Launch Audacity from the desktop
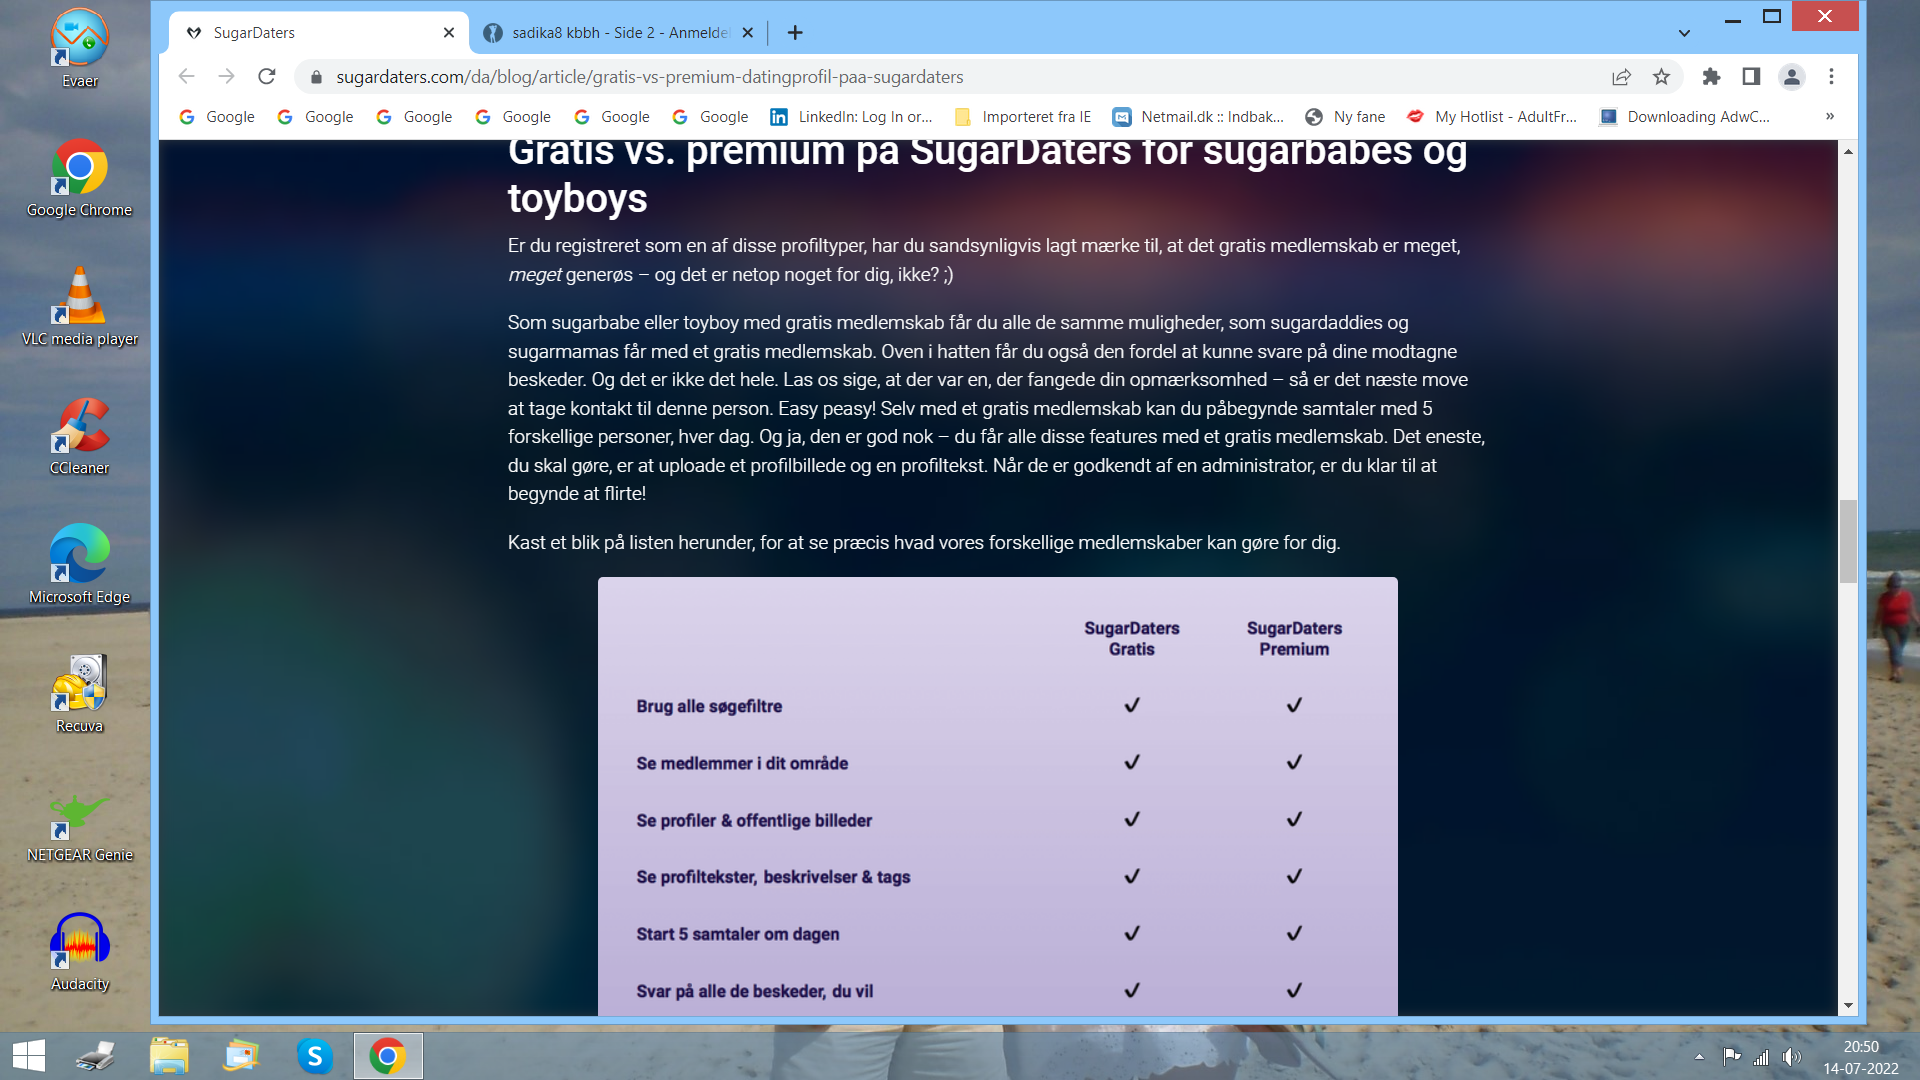Screen dimensions: 1920x1080 (x=79, y=952)
